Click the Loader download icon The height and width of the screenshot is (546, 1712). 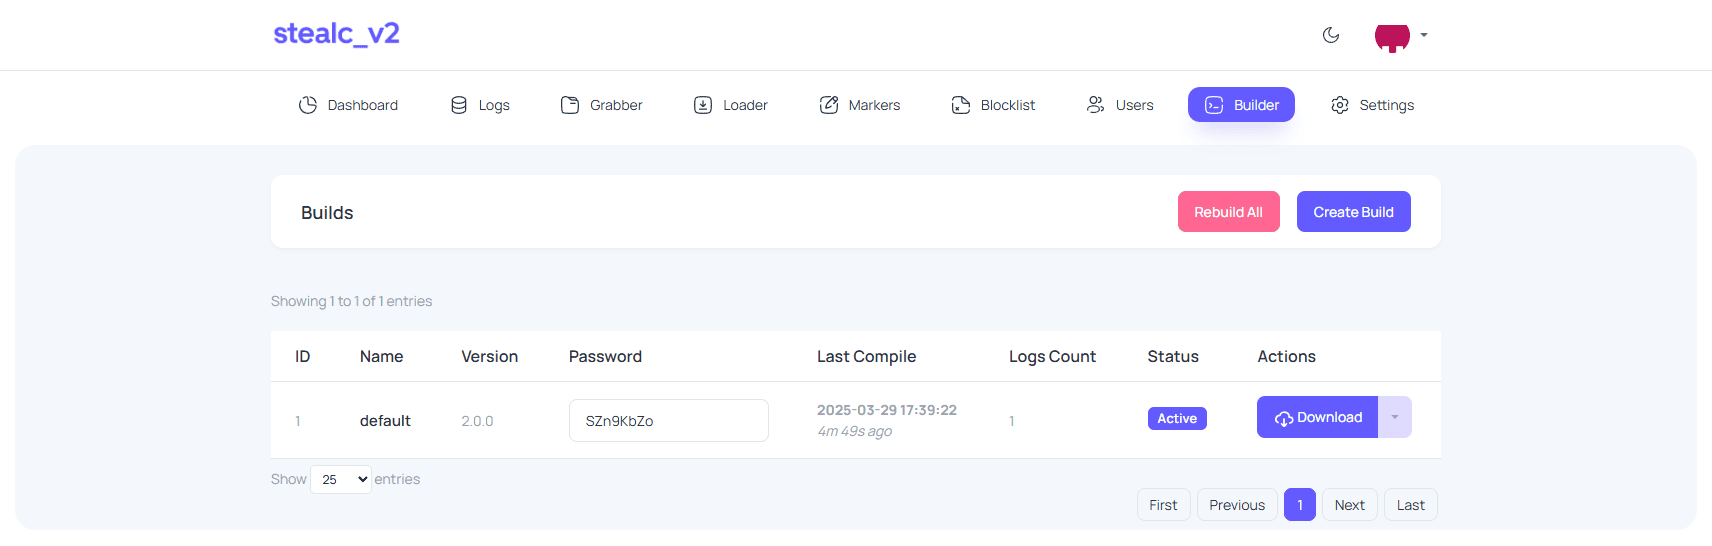point(703,105)
